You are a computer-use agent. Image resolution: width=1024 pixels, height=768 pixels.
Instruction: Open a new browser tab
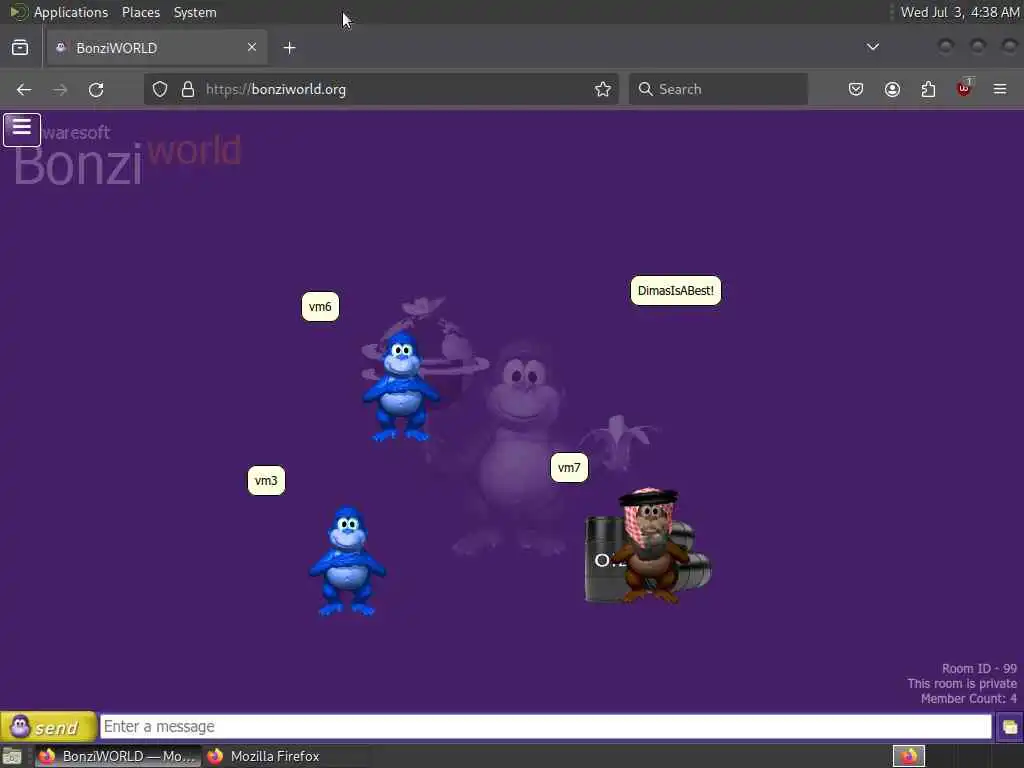pos(289,48)
